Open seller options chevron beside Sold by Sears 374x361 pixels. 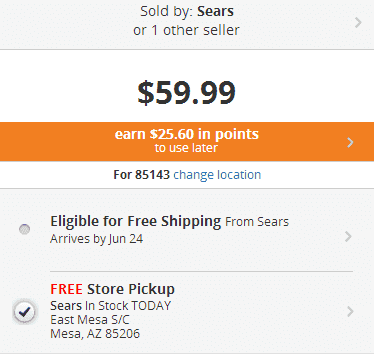pos(358,22)
